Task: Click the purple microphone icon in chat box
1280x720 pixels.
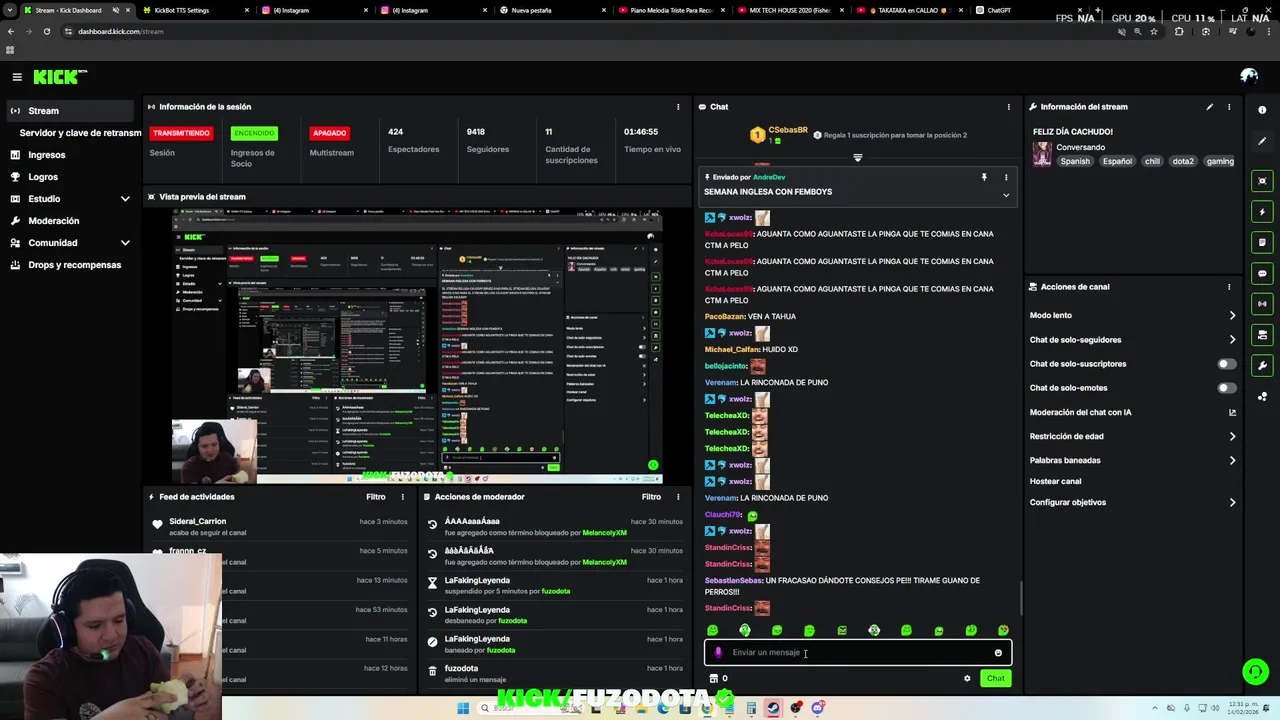Action: pos(718,653)
